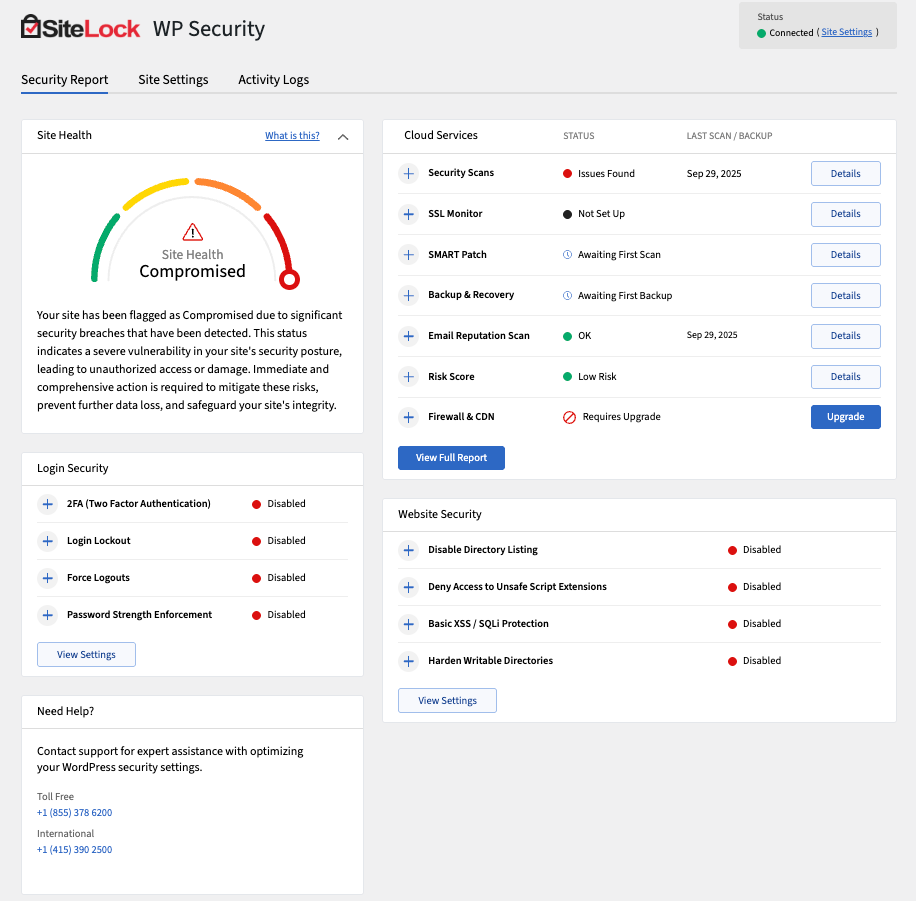The image size is (916, 901).
Task: Click red Disabled dot for Login Lockout
Action: tap(256, 542)
